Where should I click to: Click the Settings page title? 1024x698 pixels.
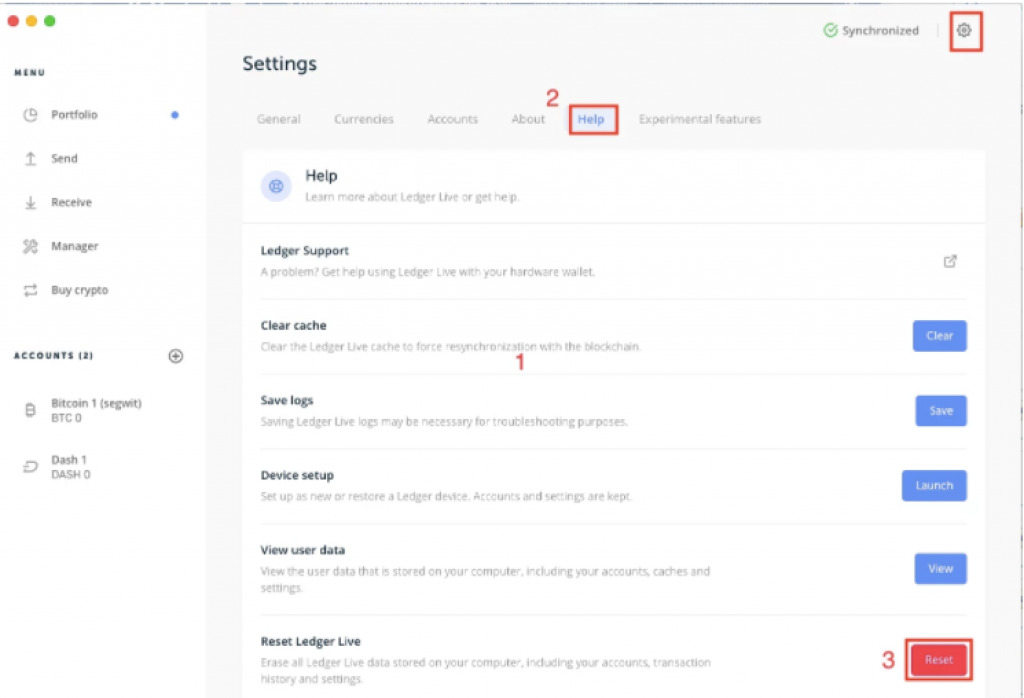coord(280,63)
